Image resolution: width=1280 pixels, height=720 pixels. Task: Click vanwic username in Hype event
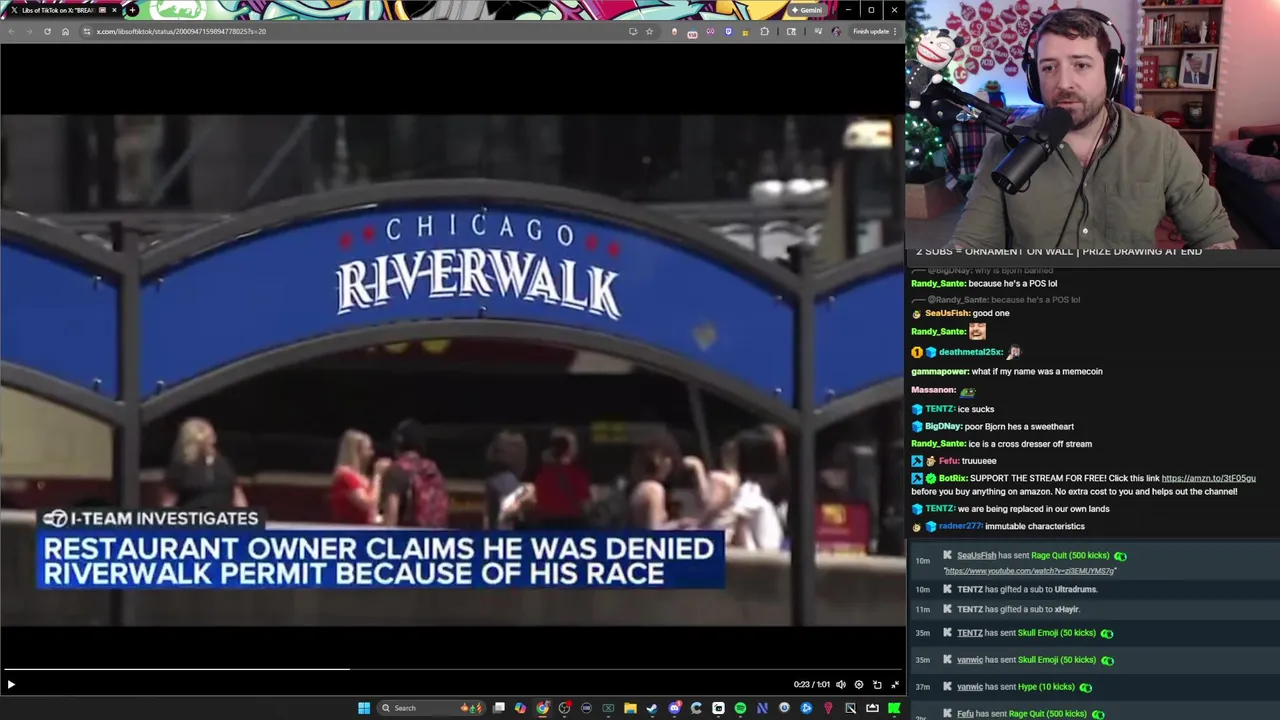coord(970,687)
